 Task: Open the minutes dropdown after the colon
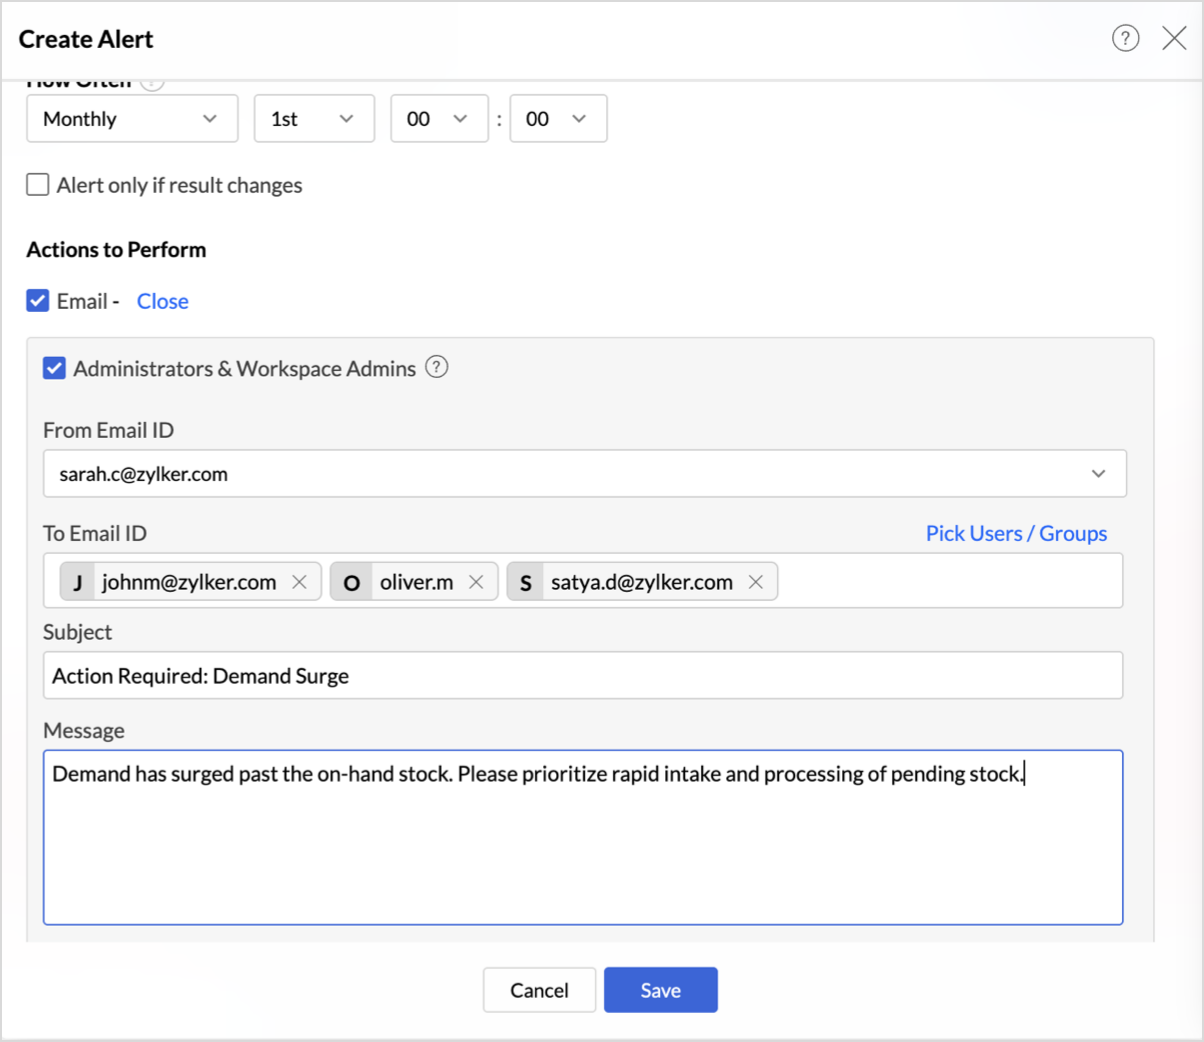[x=558, y=119]
